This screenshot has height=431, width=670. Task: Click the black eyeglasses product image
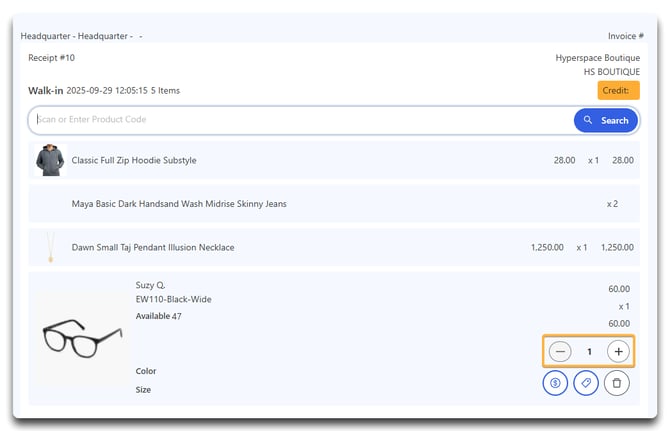click(82, 339)
